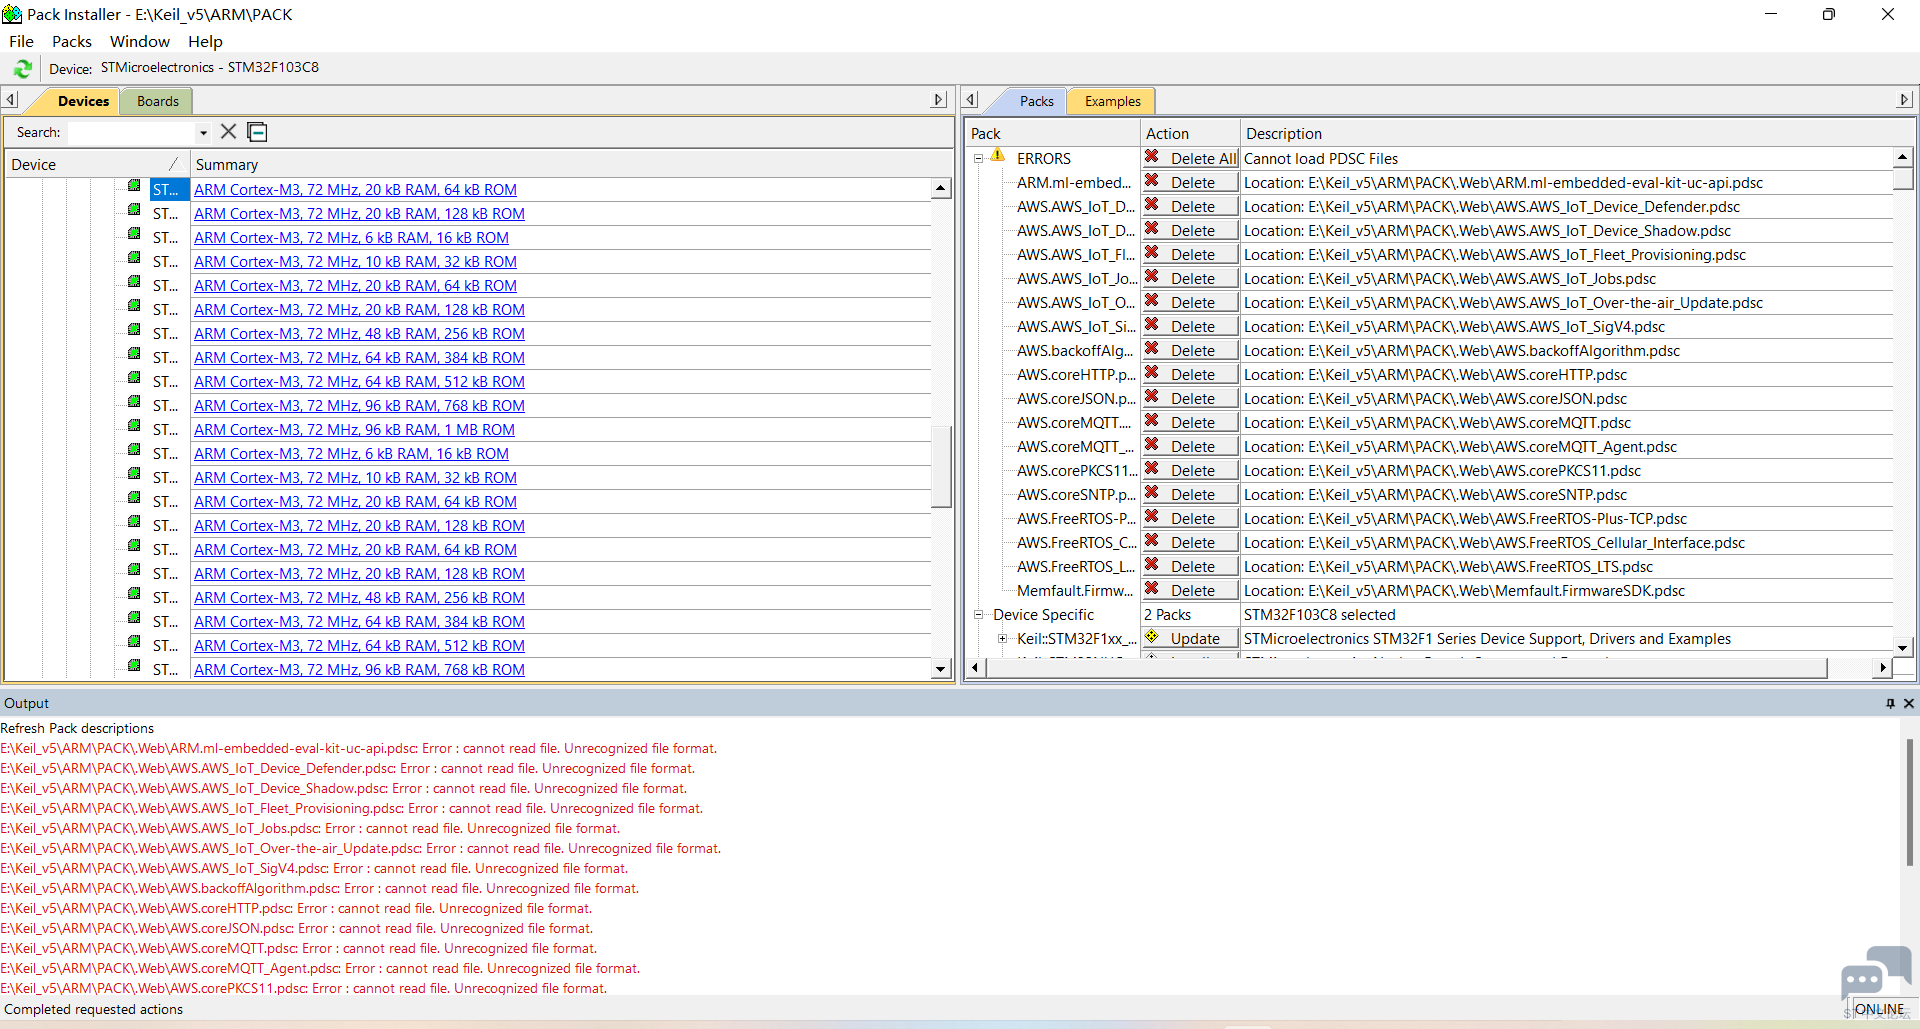Click the AWS.coreSNTP Delete red X icon
This screenshot has width=1920, height=1029.
[x=1152, y=493]
